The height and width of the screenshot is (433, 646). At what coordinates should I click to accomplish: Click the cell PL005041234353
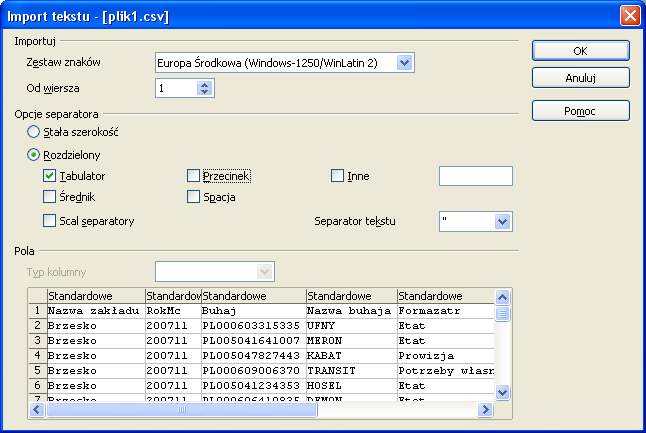(x=253, y=386)
